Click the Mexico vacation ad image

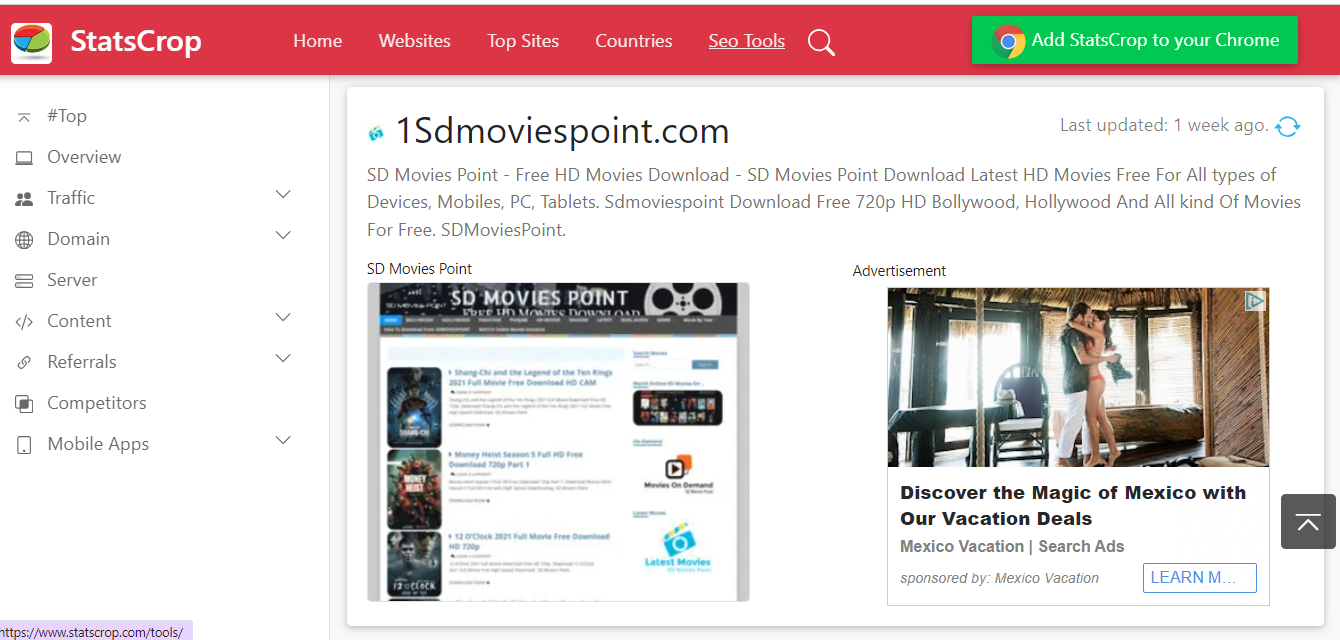(x=1078, y=377)
